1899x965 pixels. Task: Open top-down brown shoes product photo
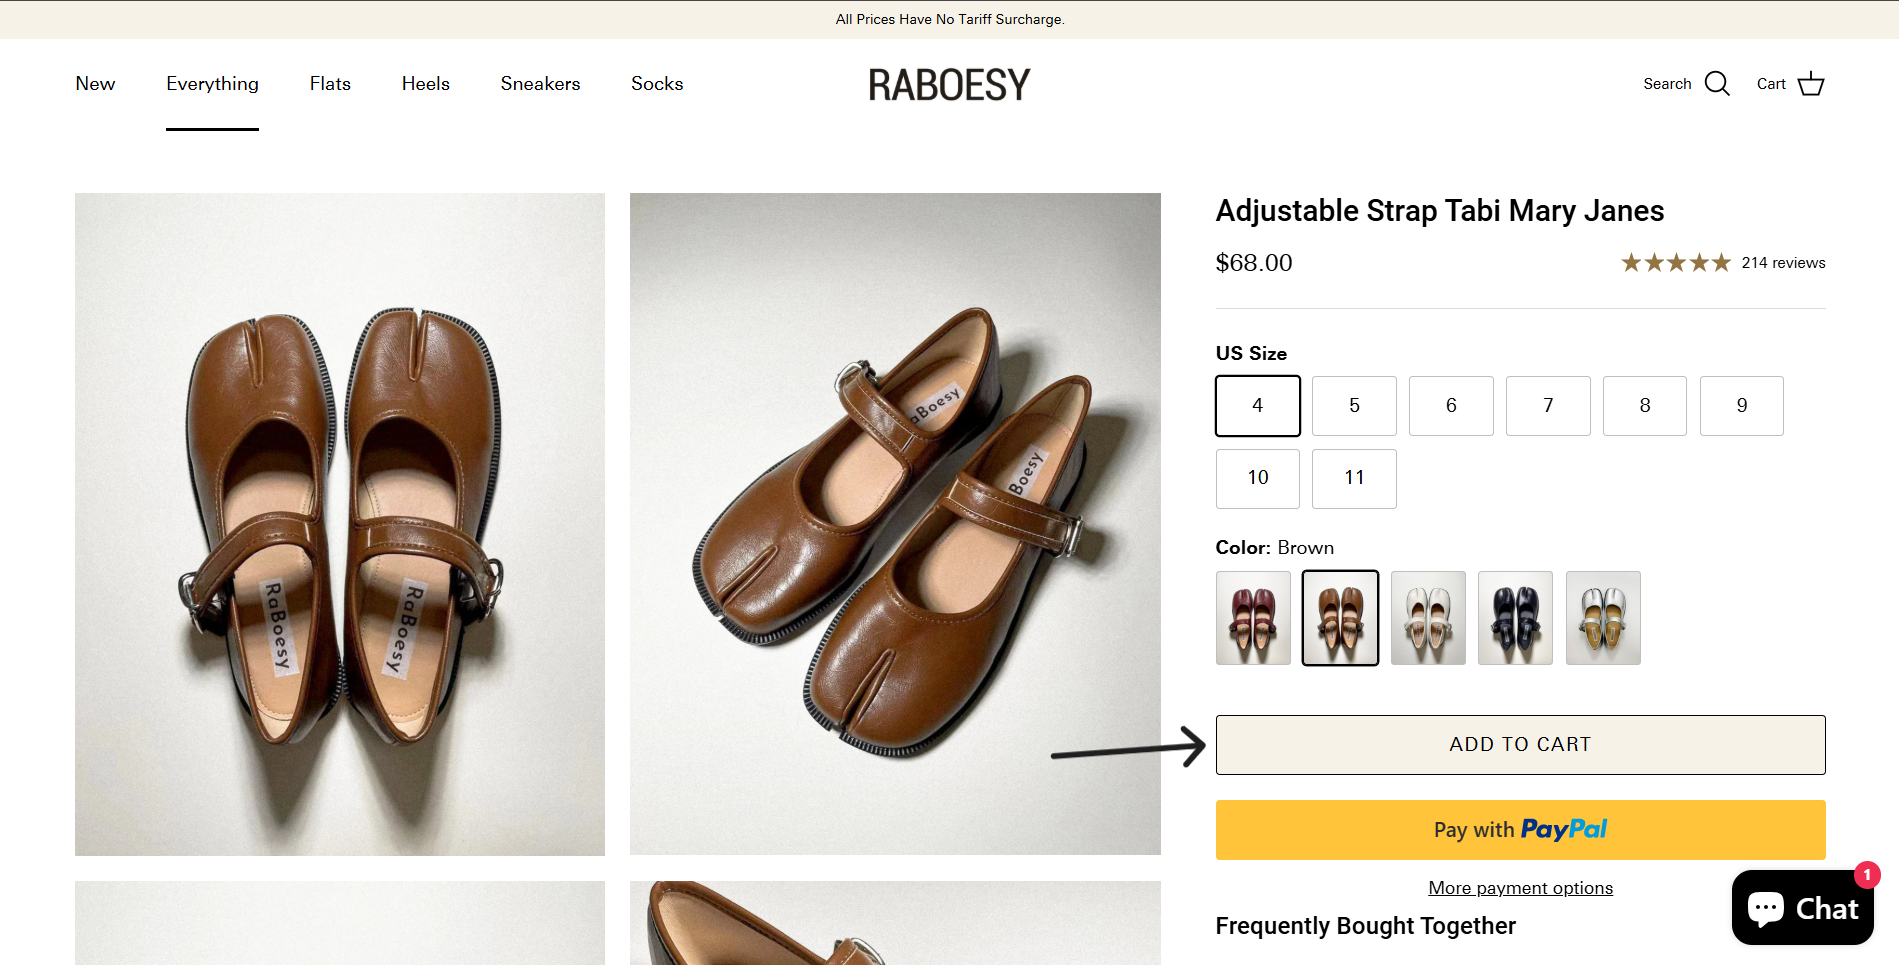pos(340,524)
